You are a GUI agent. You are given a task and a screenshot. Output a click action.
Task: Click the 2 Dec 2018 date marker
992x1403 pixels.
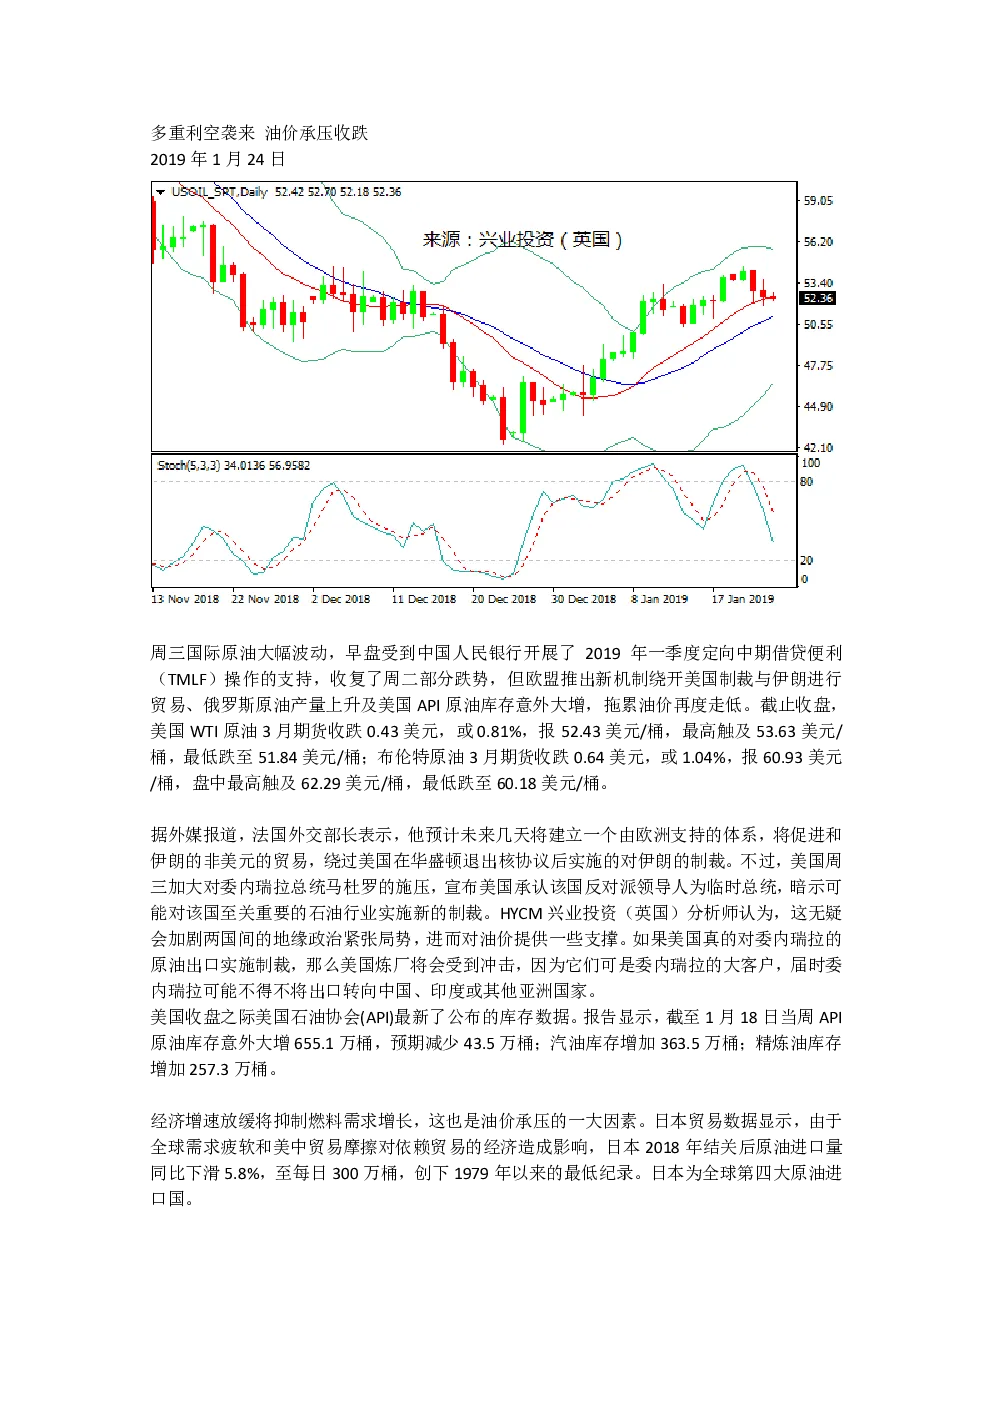[x=340, y=599]
